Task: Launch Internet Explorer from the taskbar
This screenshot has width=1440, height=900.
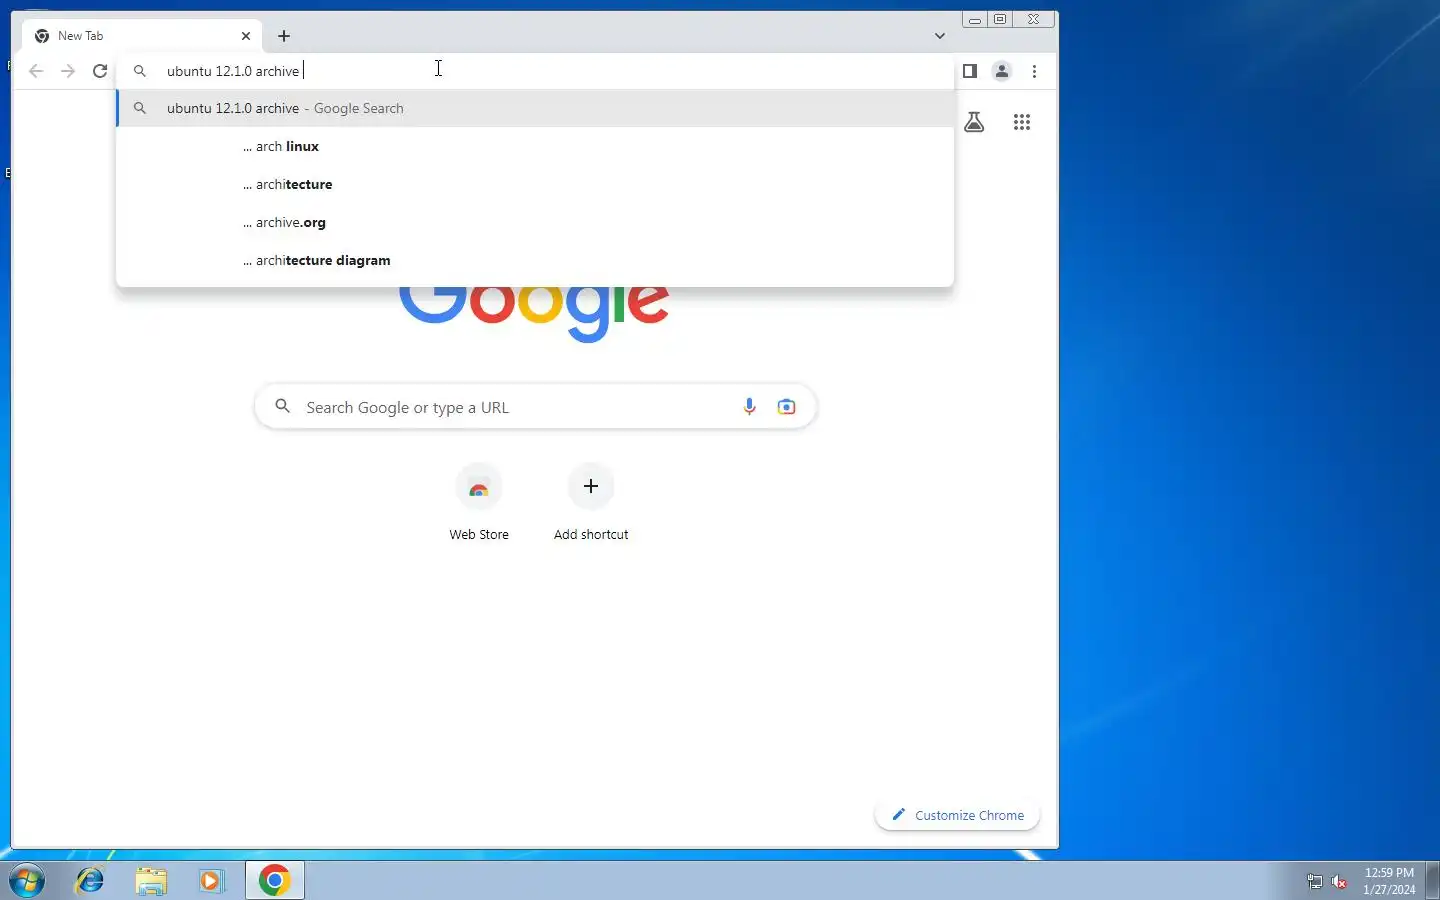Action: tap(90, 881)
